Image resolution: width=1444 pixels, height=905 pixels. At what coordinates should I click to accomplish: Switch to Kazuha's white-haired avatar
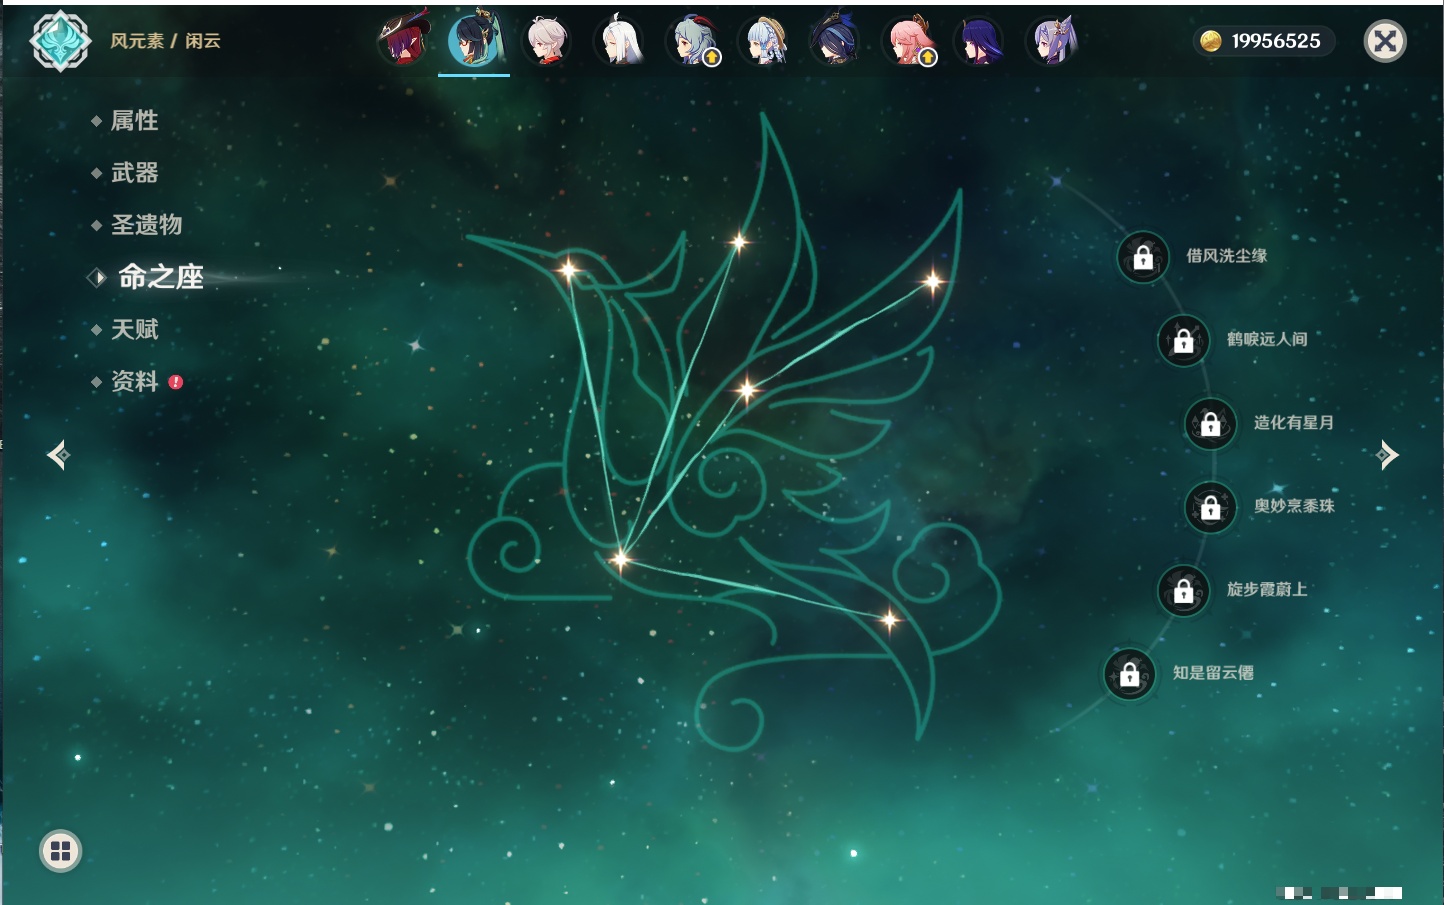click(x=546, y=40)
